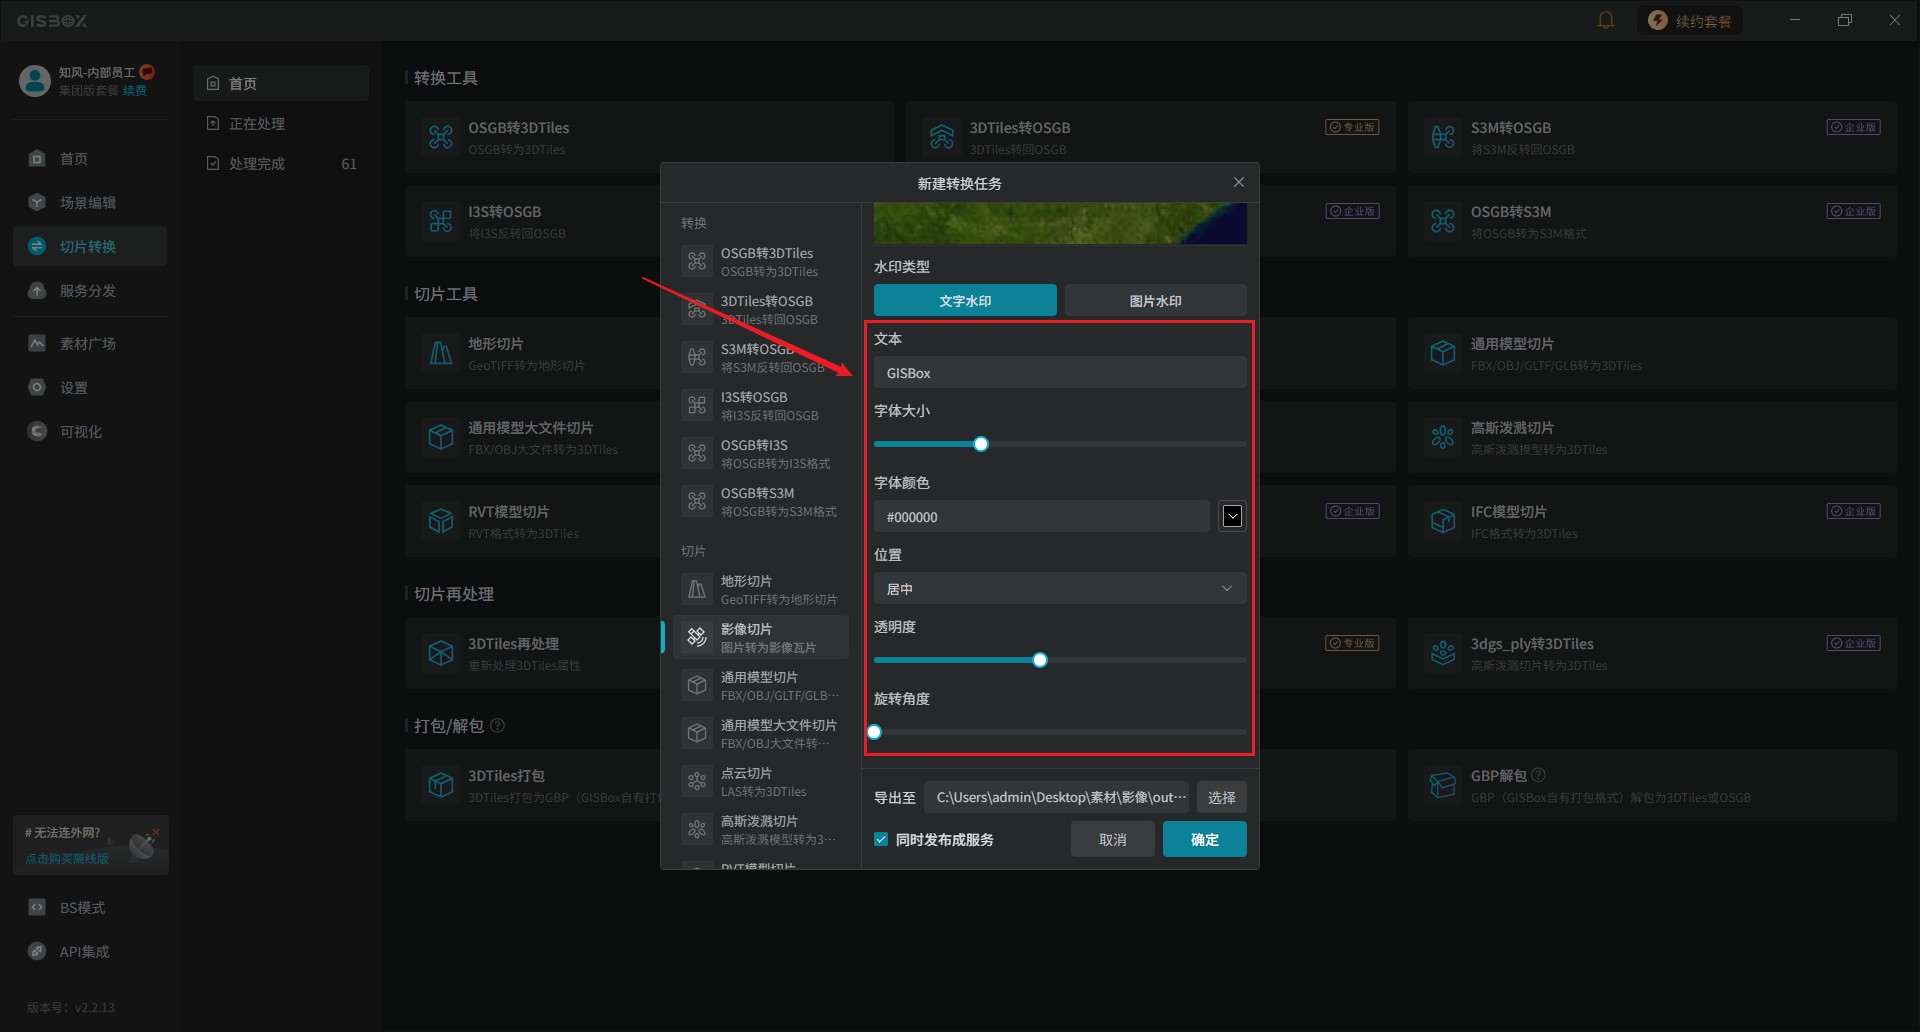Select the 处理完成 tab
Screen dimensions: 1920x1032
[x=281, y=164]
